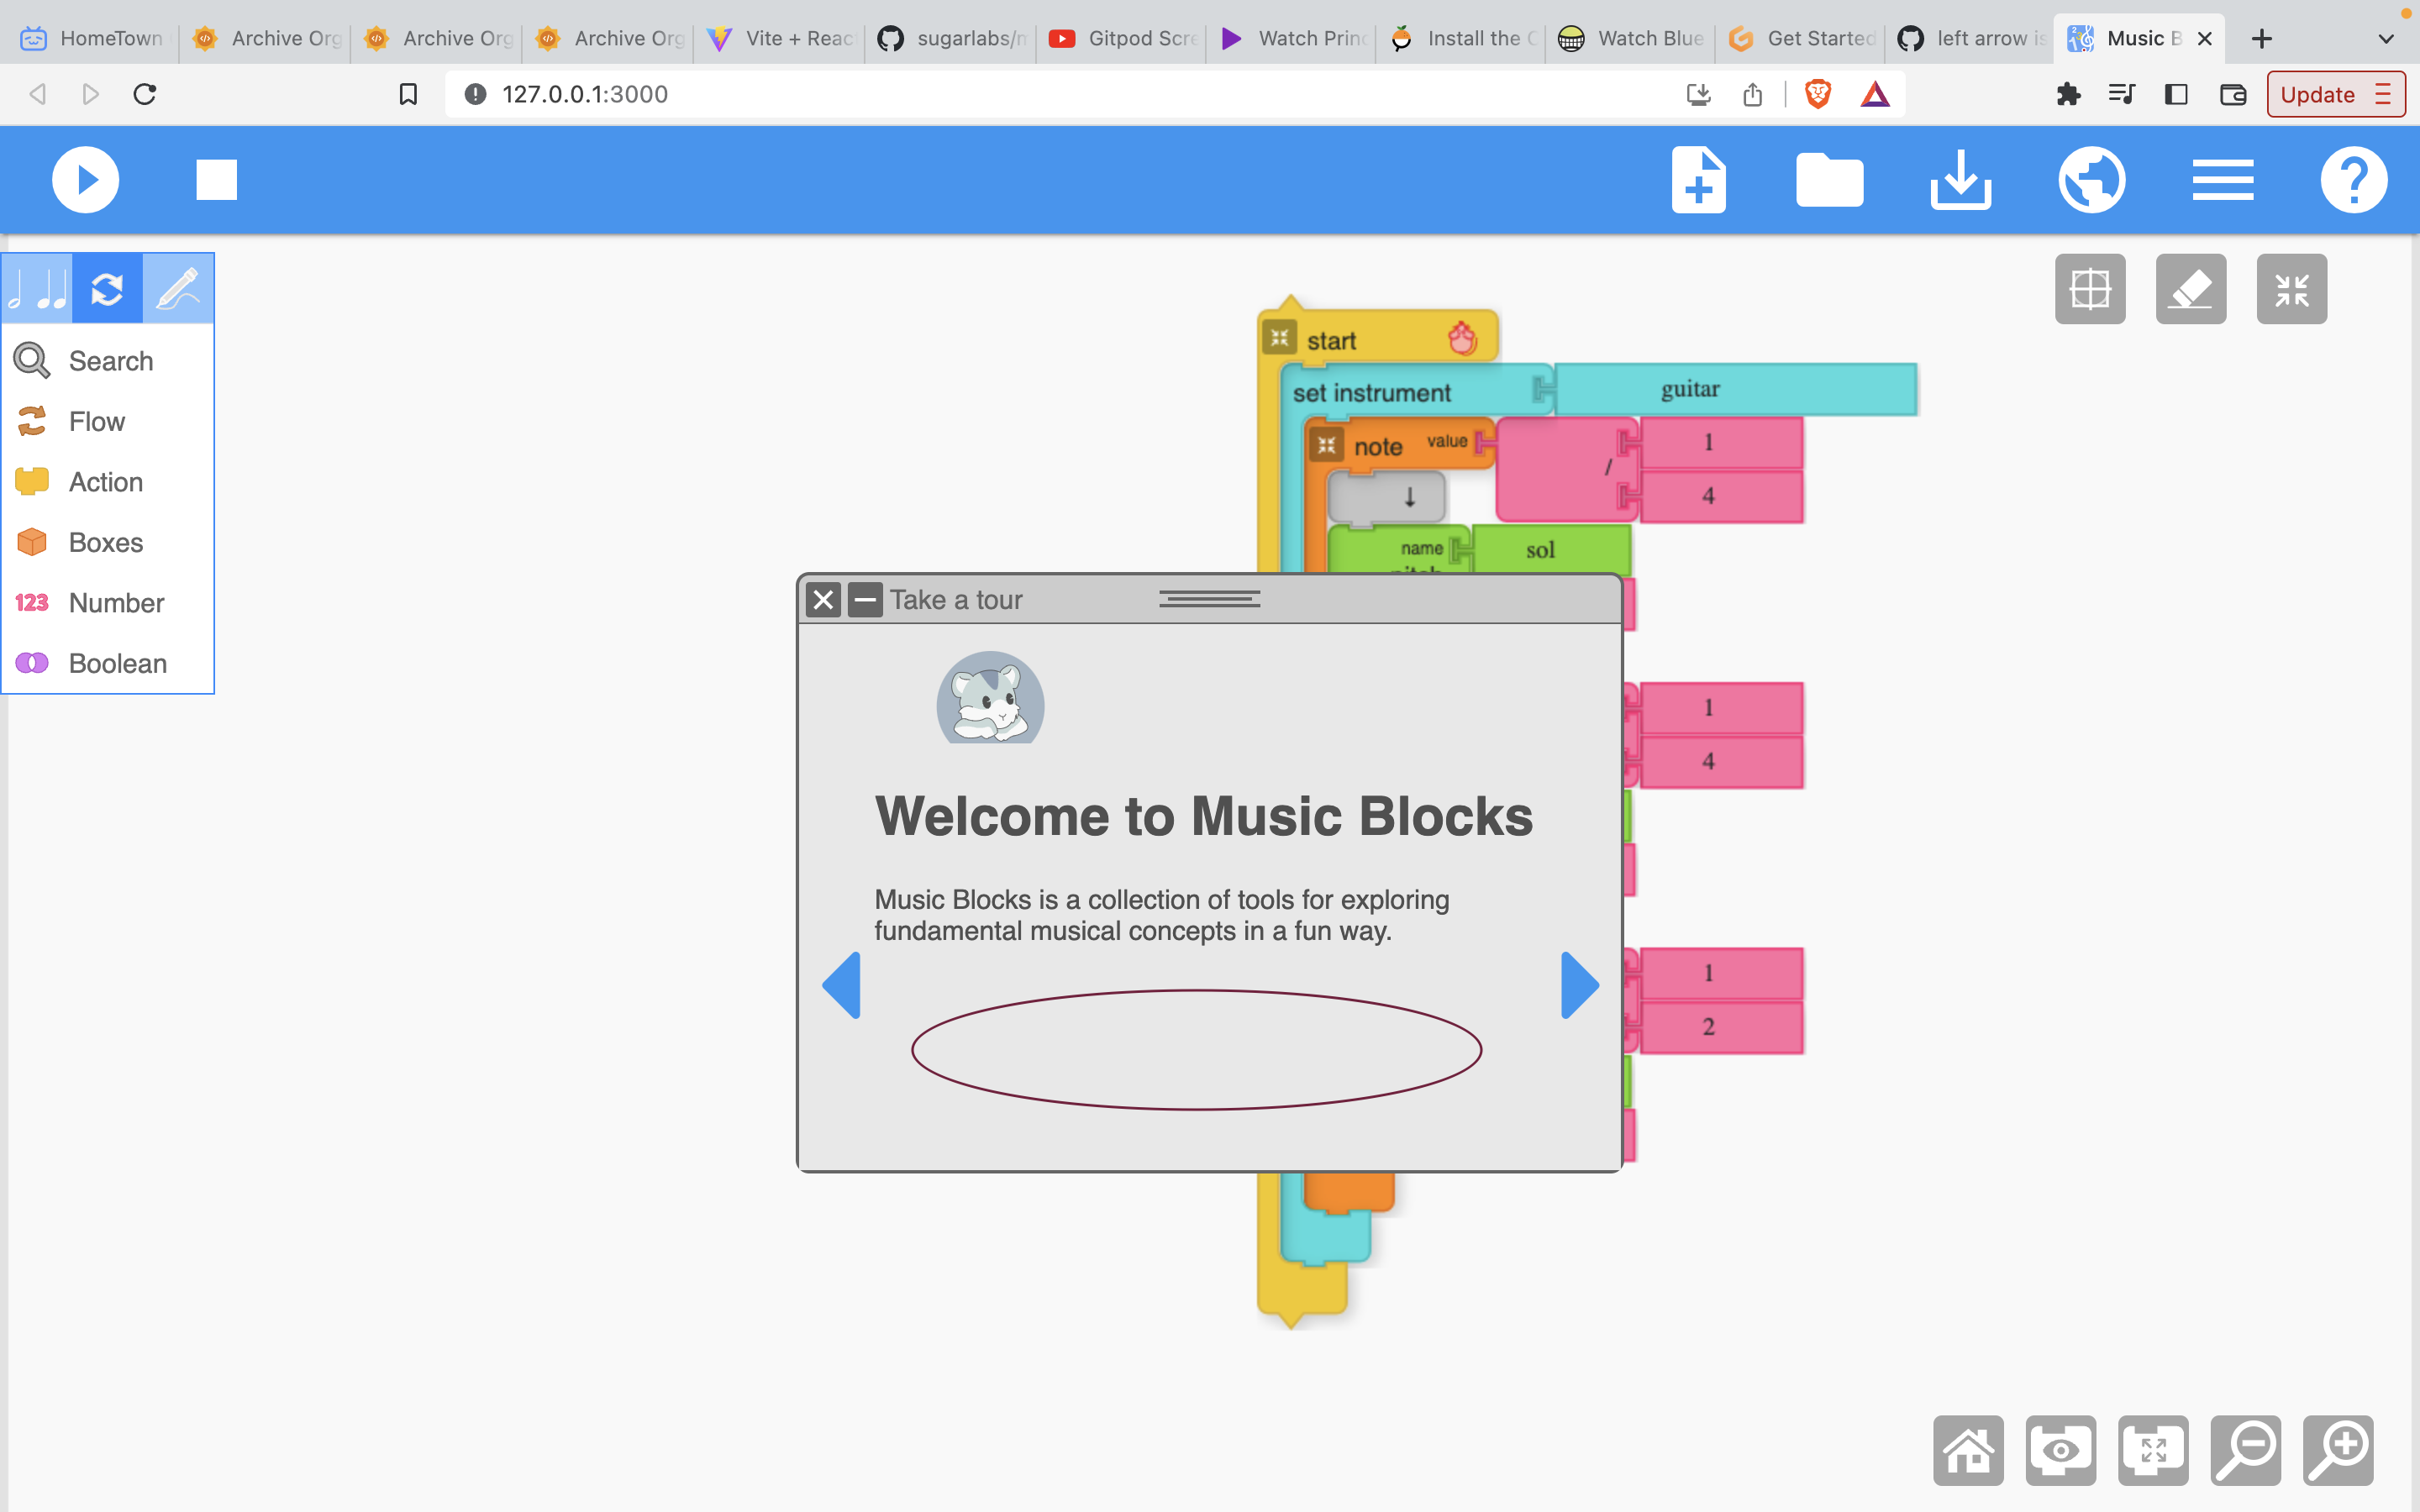Screen dimensions: 2420x1512
Task: Open the browser tab list chevron
Action: (x=2384, y=38)
